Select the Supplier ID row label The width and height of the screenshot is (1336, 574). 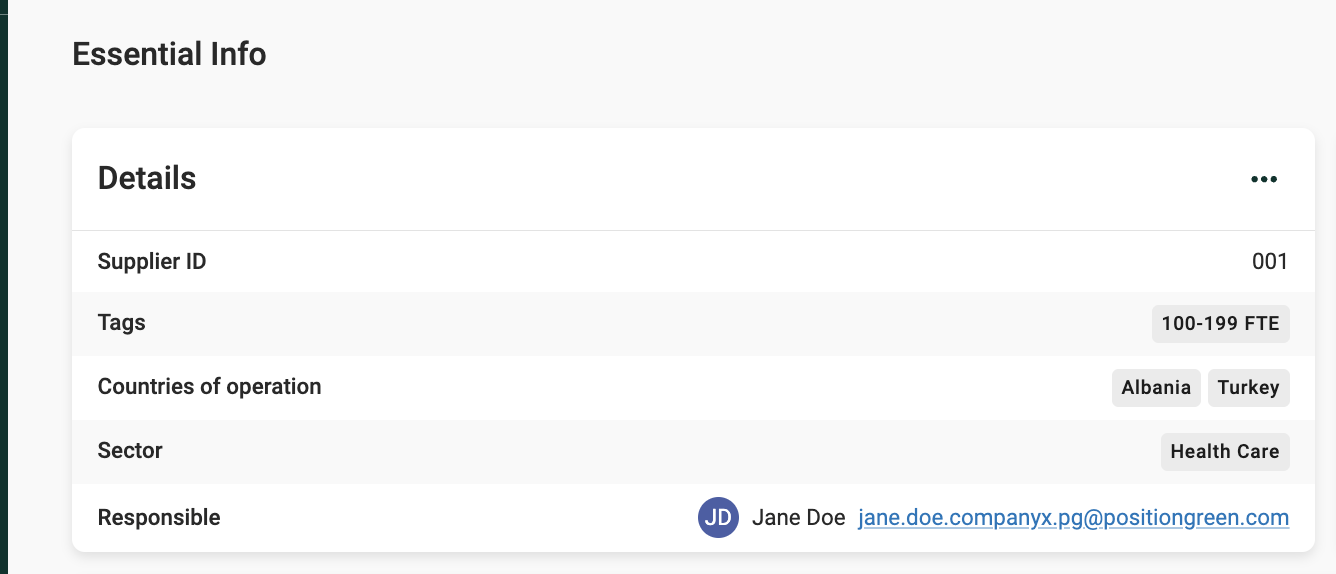point(152,262)
